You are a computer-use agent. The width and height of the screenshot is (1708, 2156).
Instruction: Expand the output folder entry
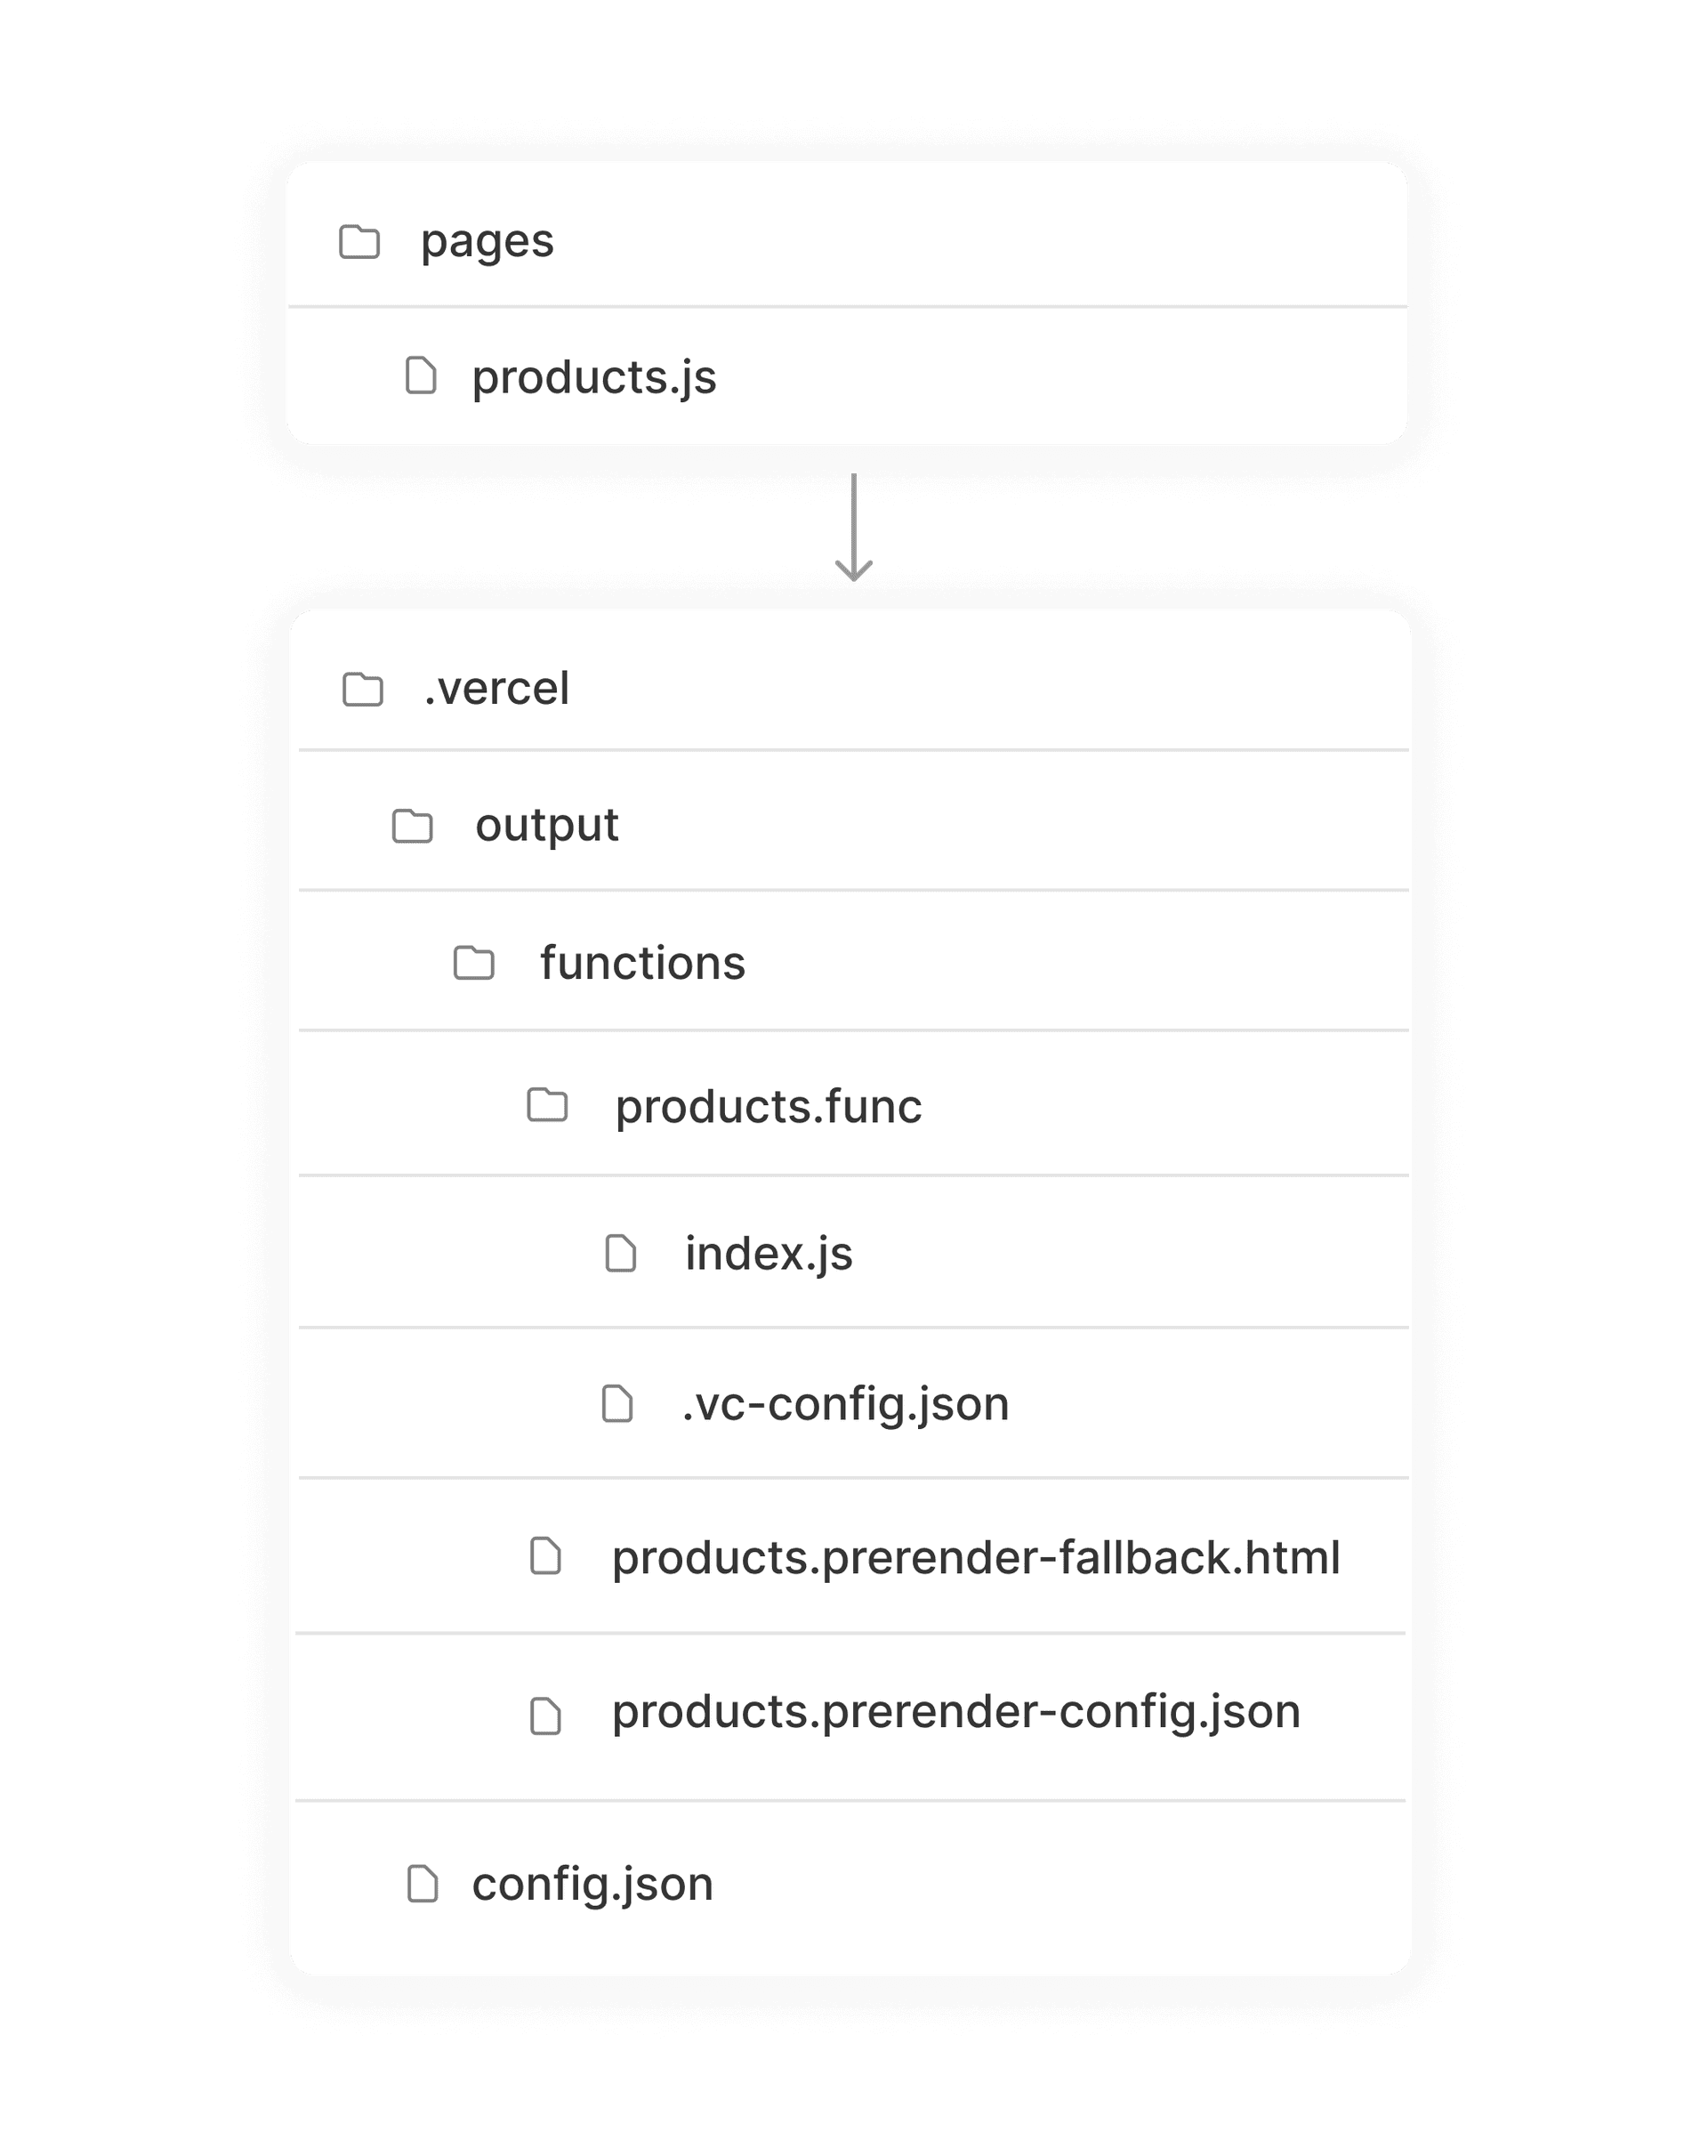point(546,826)
